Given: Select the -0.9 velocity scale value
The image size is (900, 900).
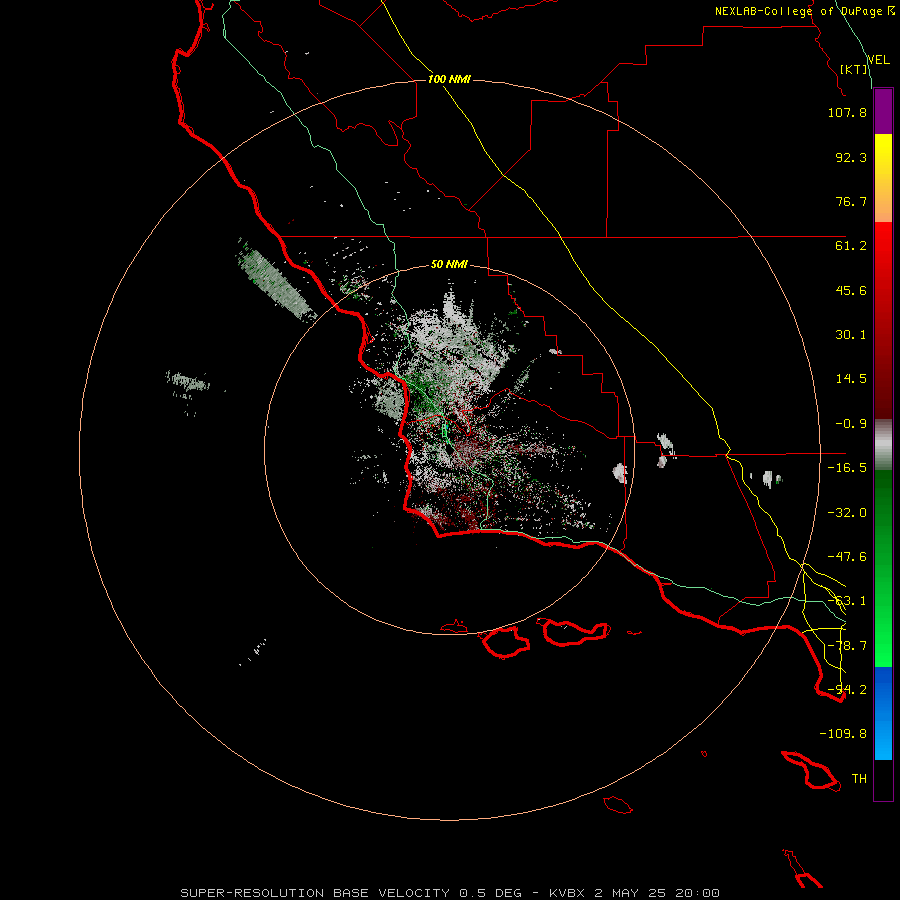Looking at the screenshot, I should pos(851,424).
